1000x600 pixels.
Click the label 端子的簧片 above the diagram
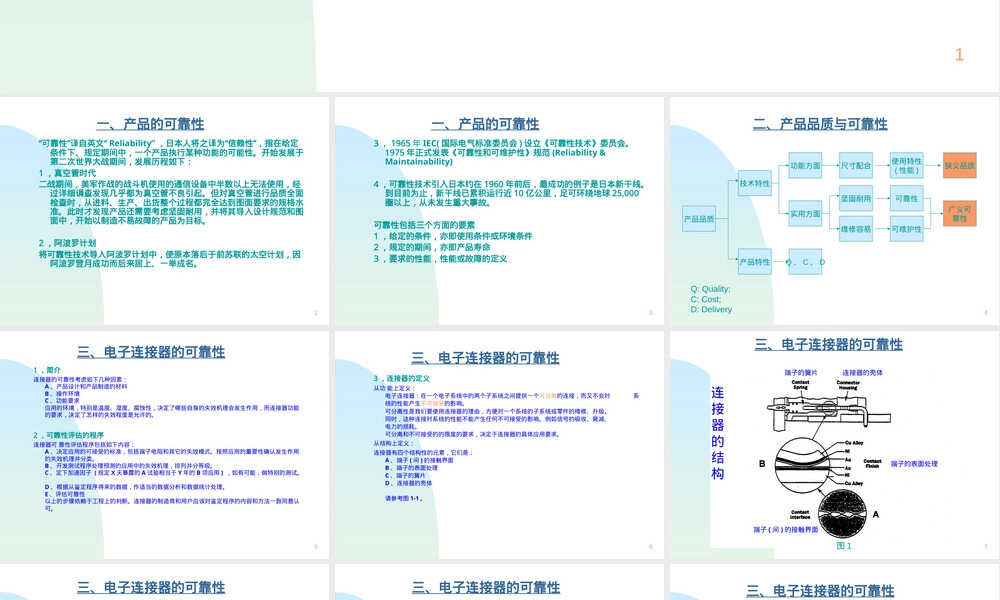801,372
